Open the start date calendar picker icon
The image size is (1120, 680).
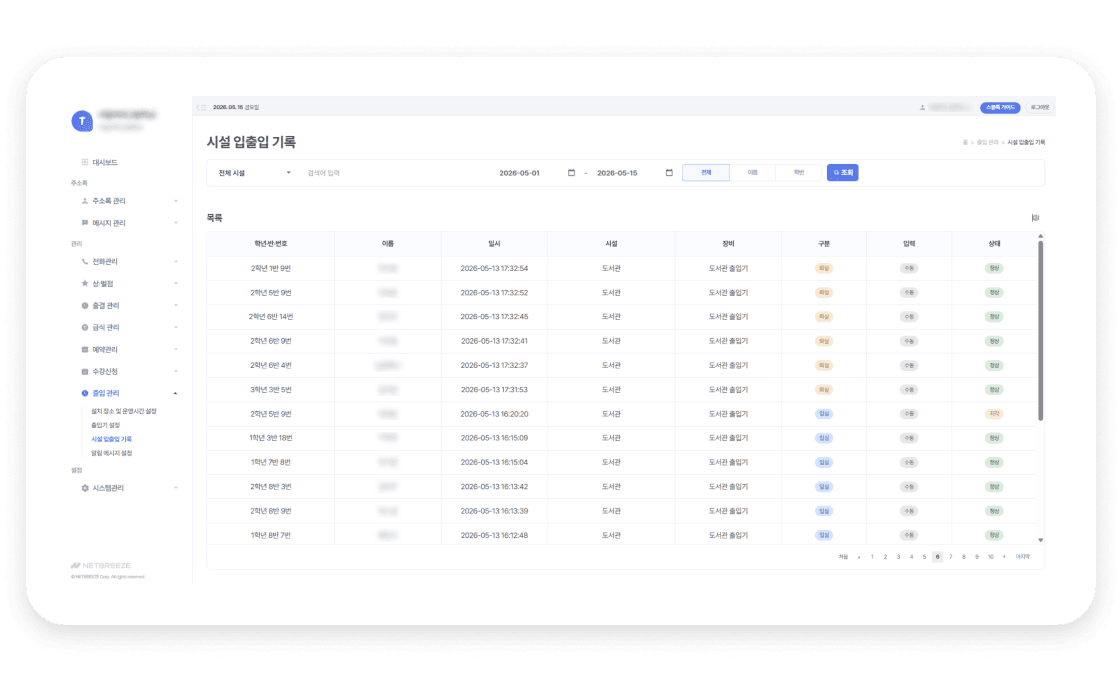[x=571, y=173]
